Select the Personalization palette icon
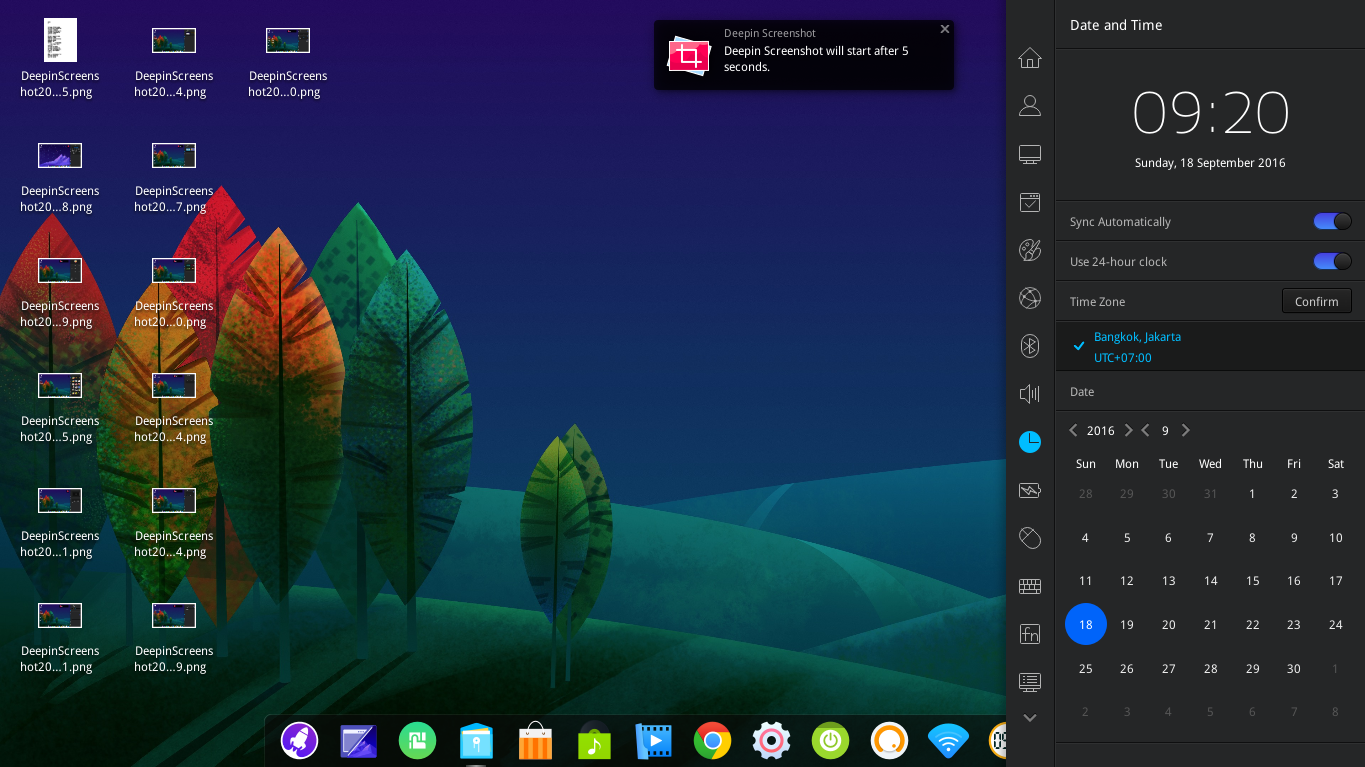This screenshot has width=1365, height=767. point(1029,250)
